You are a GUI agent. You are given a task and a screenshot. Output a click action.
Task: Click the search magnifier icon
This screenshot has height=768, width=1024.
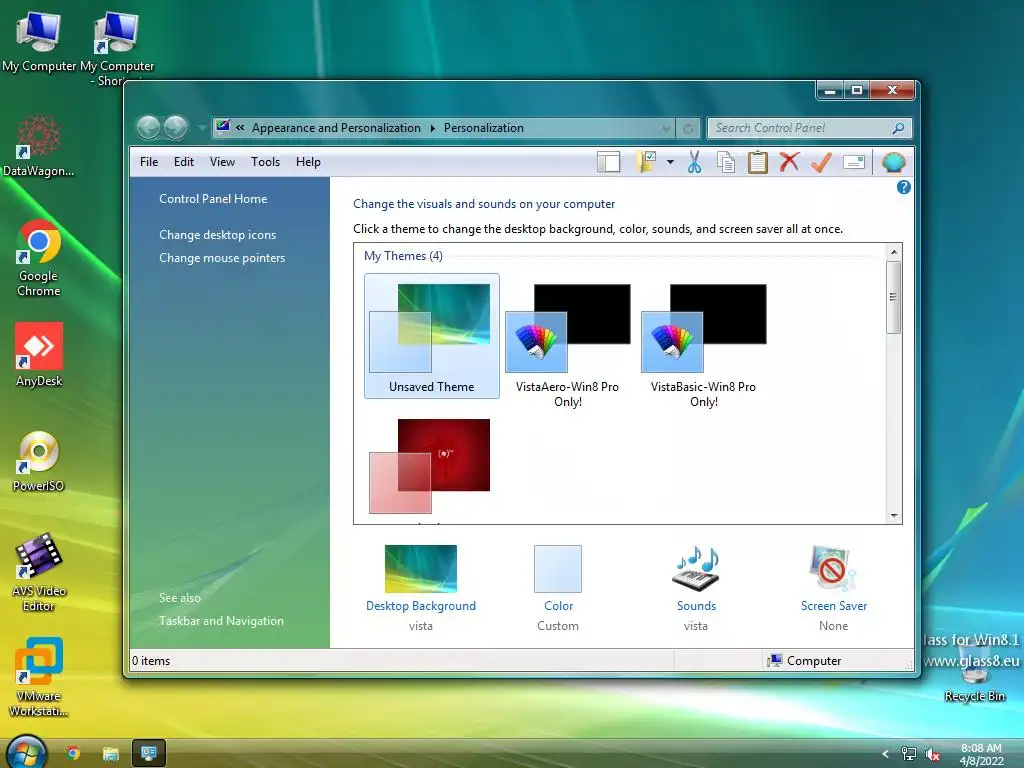pyautogui.click(x=899, y=128)
